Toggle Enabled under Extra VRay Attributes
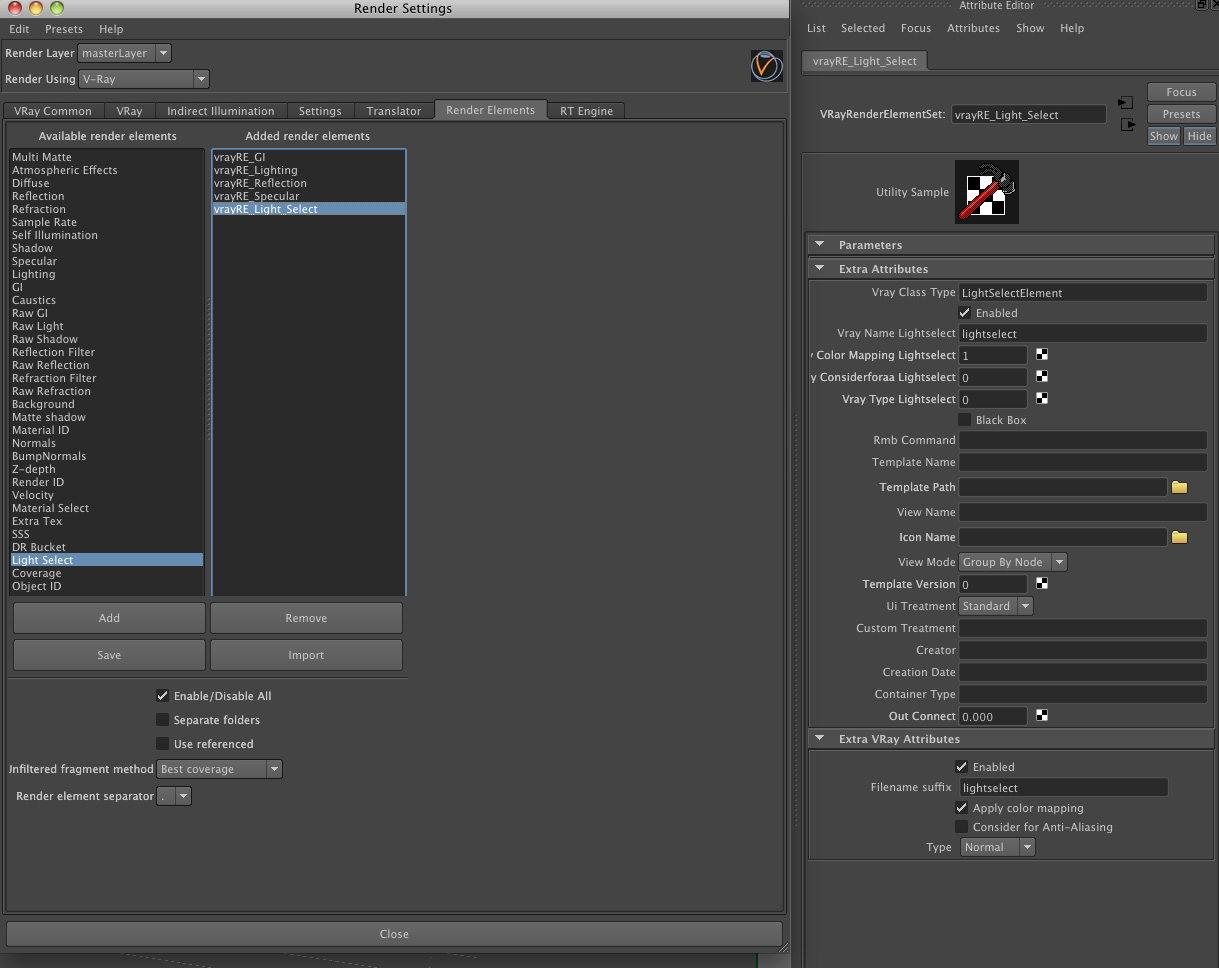This screenshot has height=968, width=1219. (961, 767)
